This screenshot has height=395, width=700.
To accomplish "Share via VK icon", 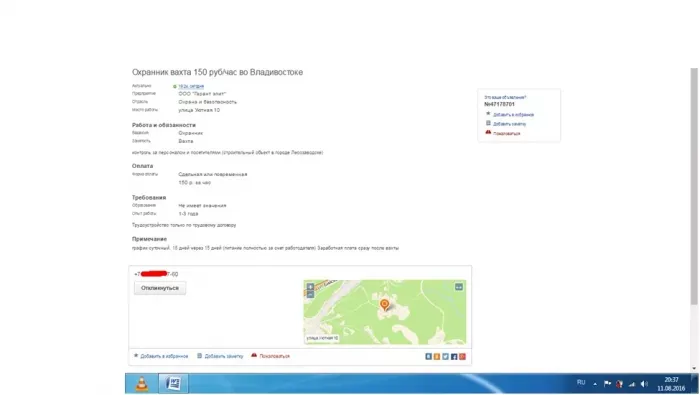I will (x=429, y=357).
